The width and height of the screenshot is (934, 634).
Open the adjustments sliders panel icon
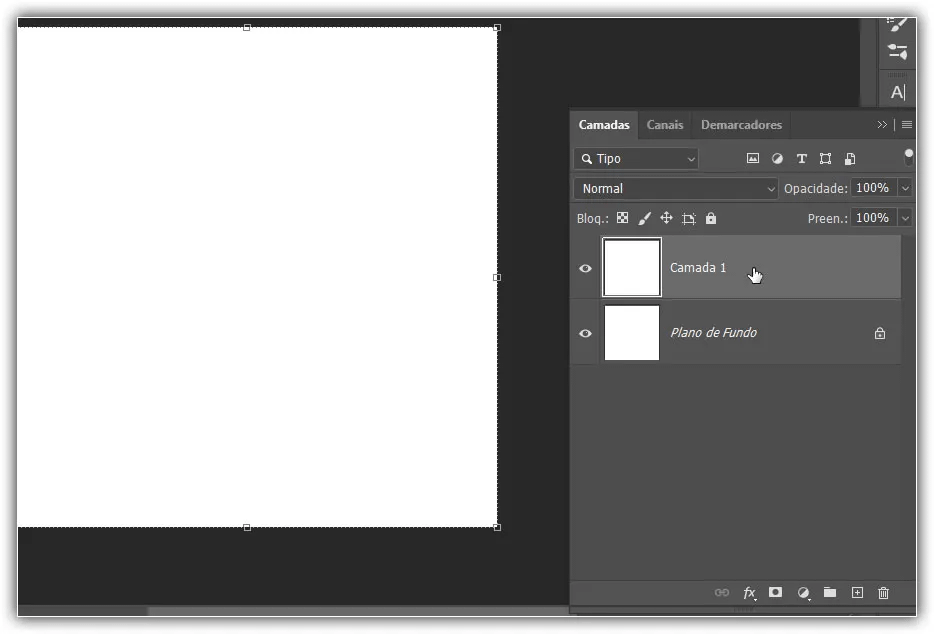898,52
